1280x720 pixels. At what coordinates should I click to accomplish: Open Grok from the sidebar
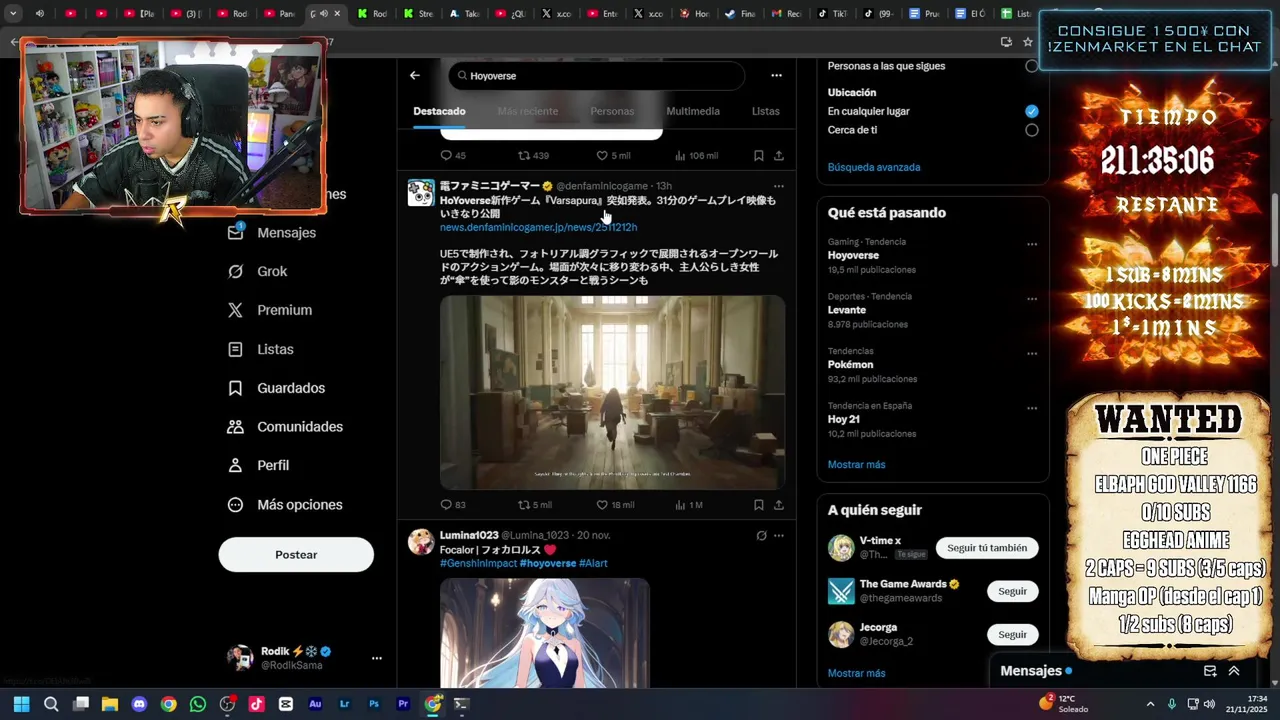click(x=259, y=271)
